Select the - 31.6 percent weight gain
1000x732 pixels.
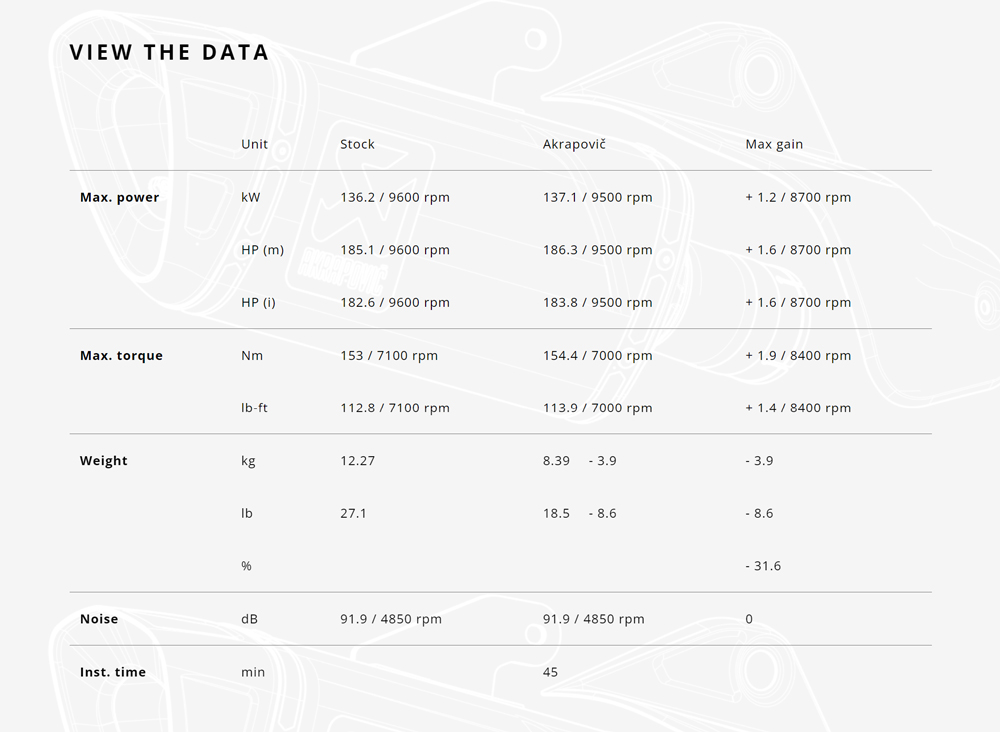pos(763,566)
